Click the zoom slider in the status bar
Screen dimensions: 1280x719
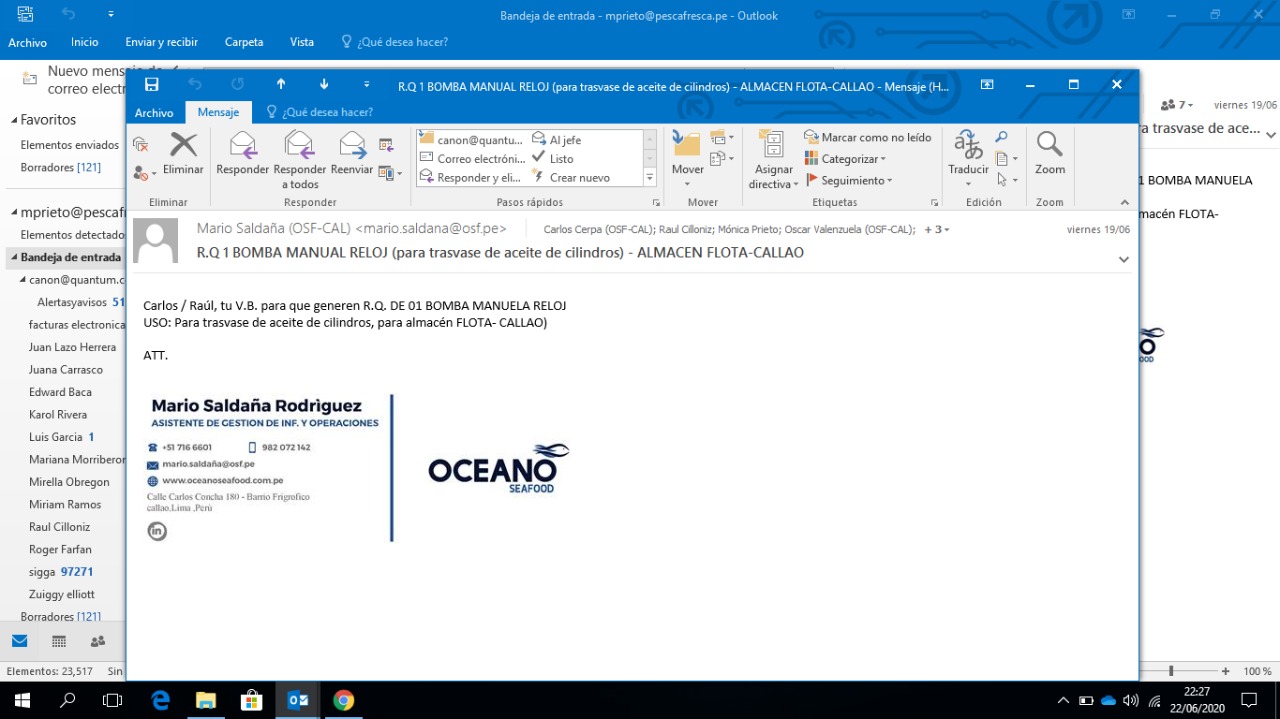click(1171, 671)
